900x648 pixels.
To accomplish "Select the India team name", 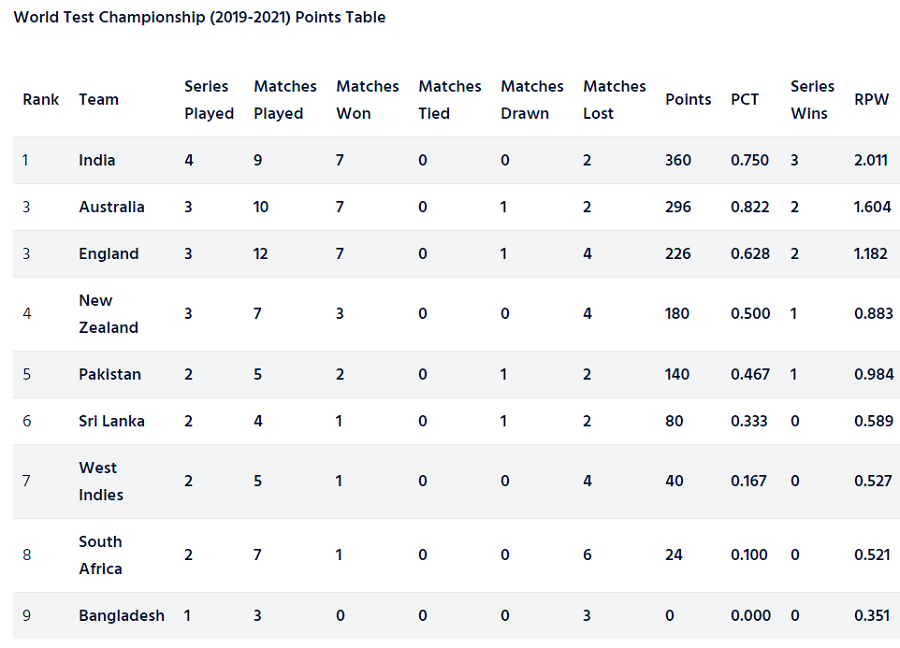I will point(96,160).
